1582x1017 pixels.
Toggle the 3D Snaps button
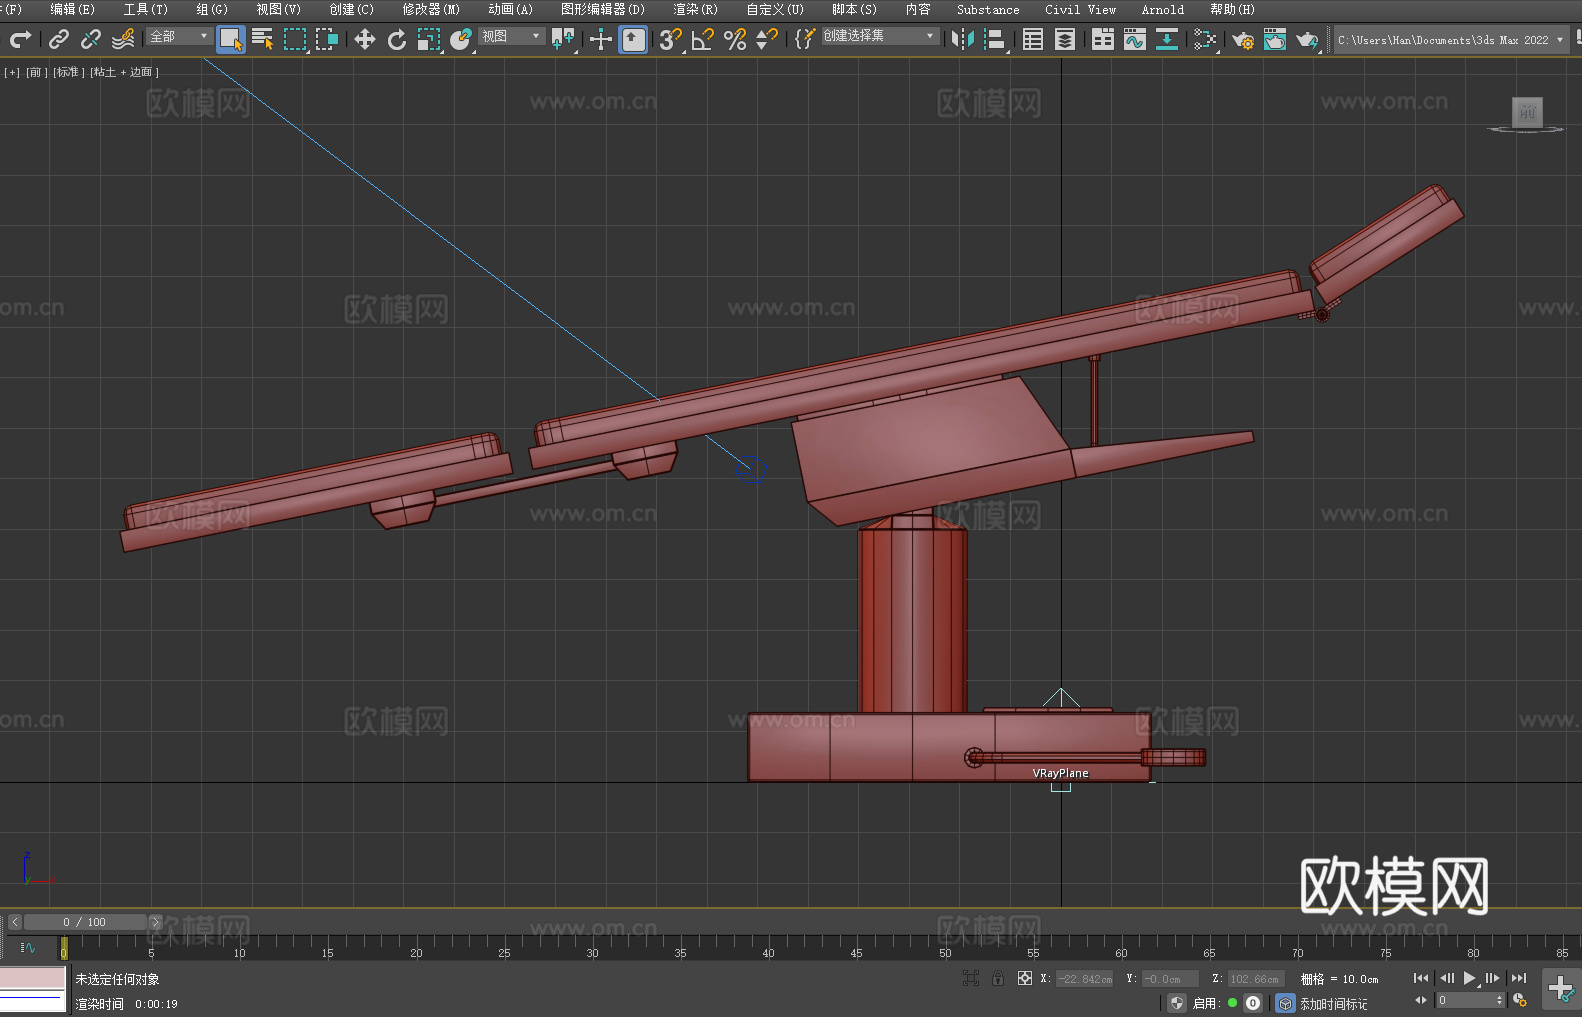(670, 39)
